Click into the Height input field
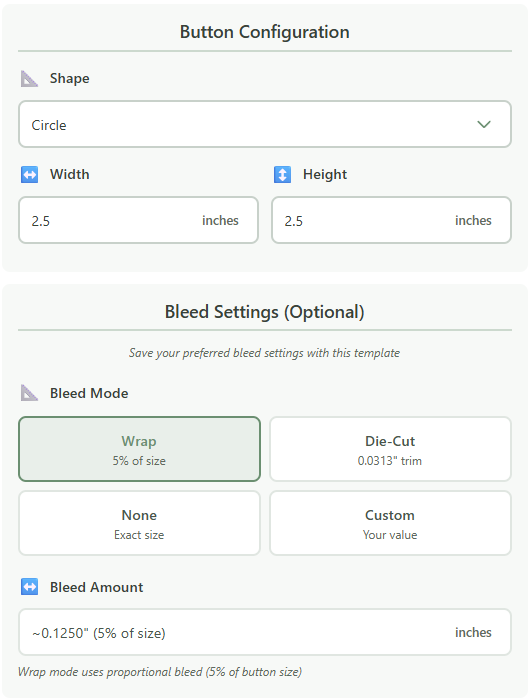The width and height of the screenshot is (529, 699). pos(391,220)
